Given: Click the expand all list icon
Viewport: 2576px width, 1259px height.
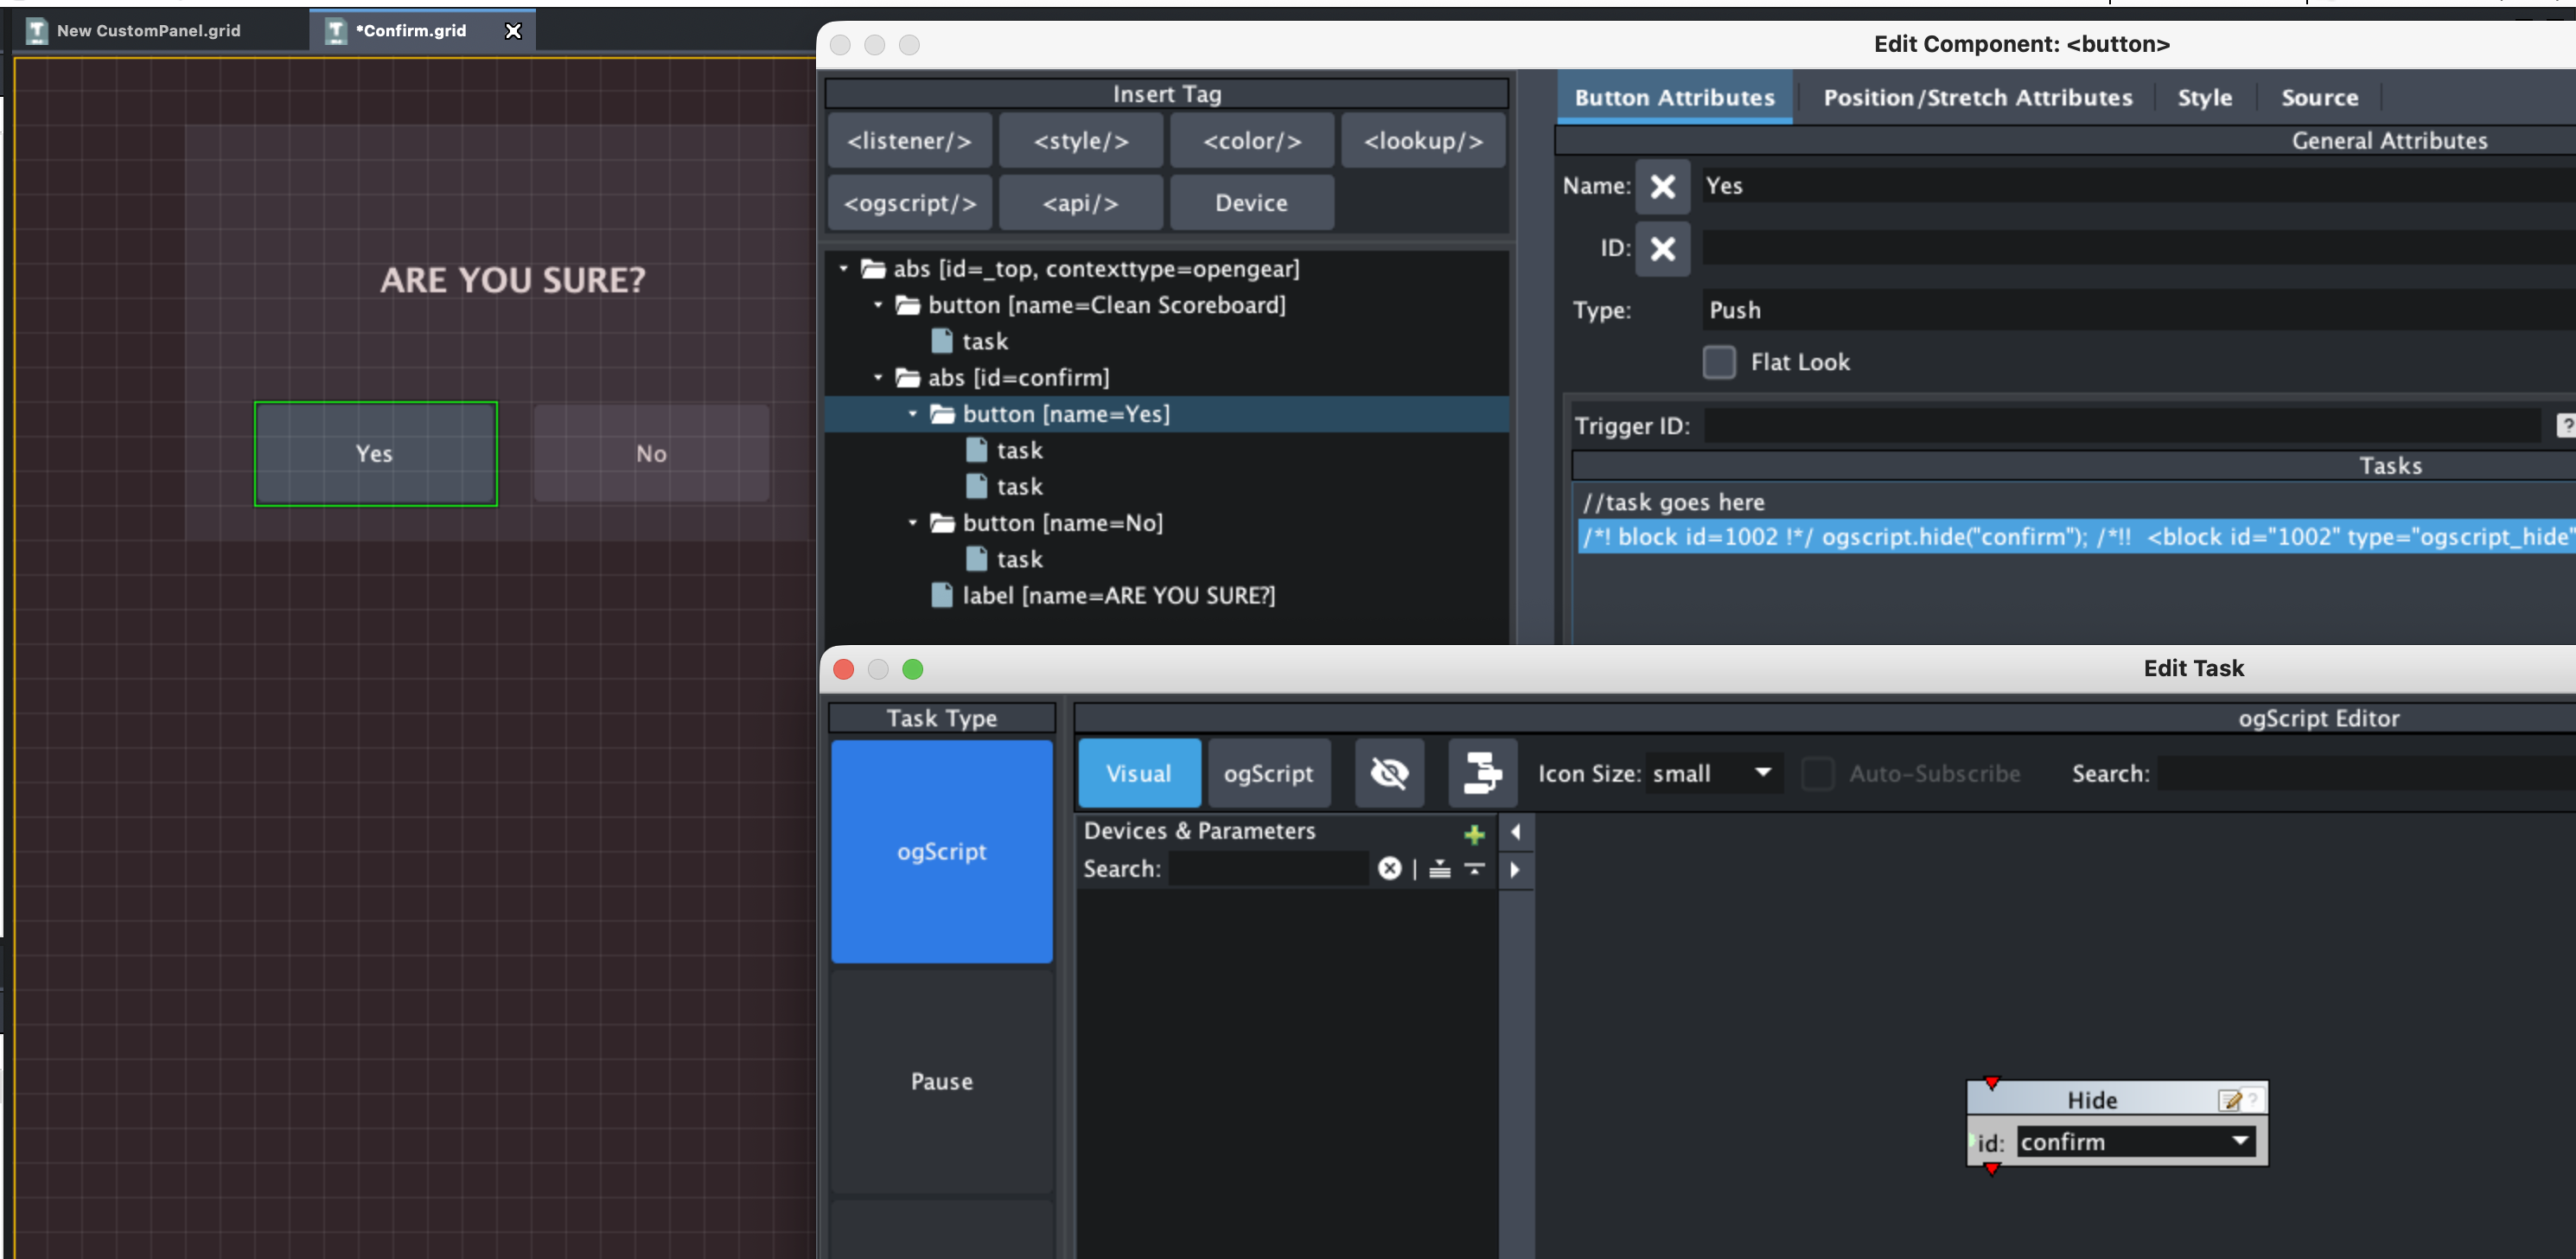Looking at the screenshot, I should pos(1439,868).
